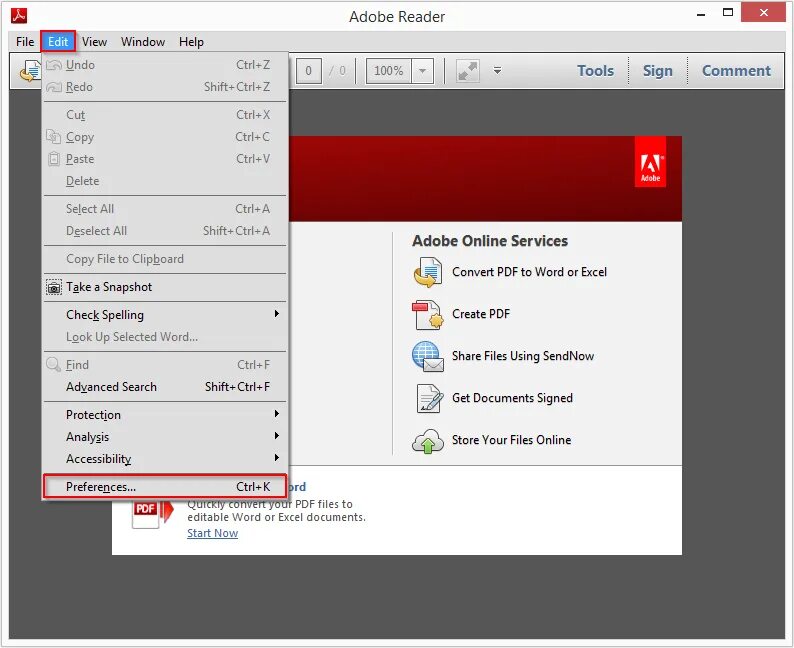The height and width of the screenshot is (648, 794).
Task: Click Store Your Files Online link
Action: [511, 440]
